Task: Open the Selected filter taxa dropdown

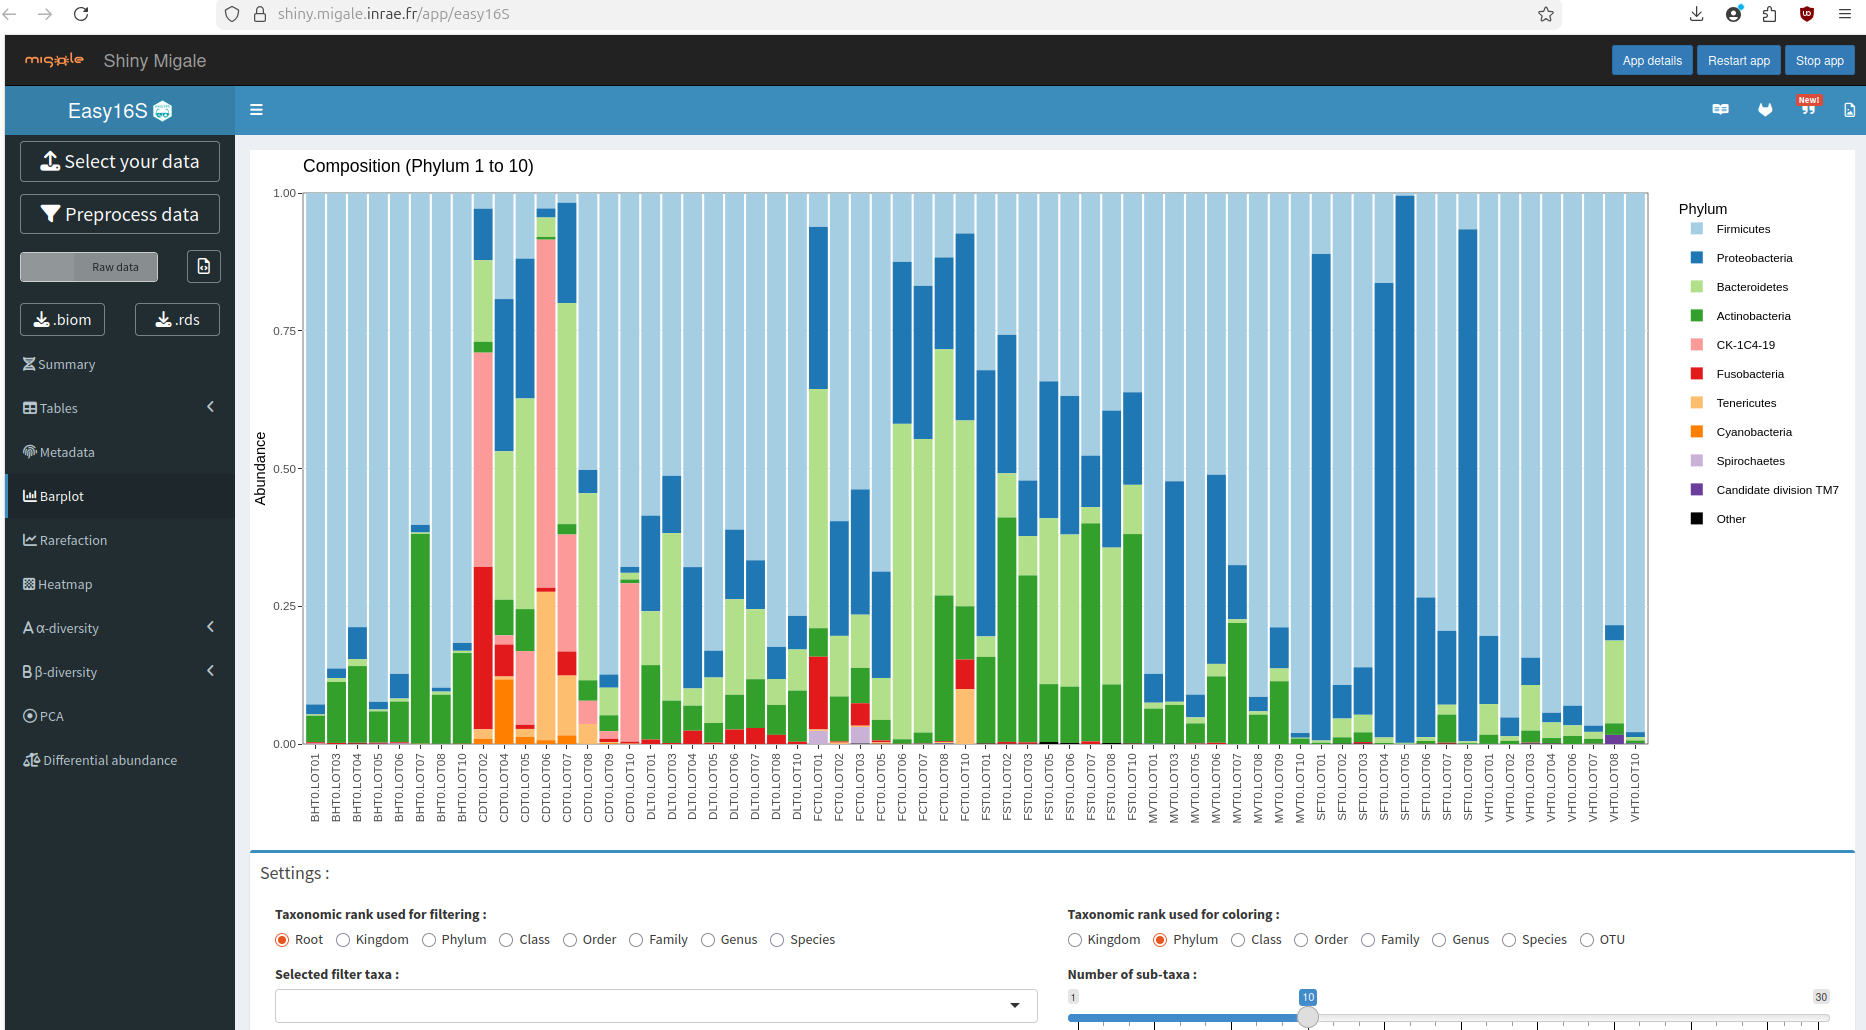Action: 655,1005
